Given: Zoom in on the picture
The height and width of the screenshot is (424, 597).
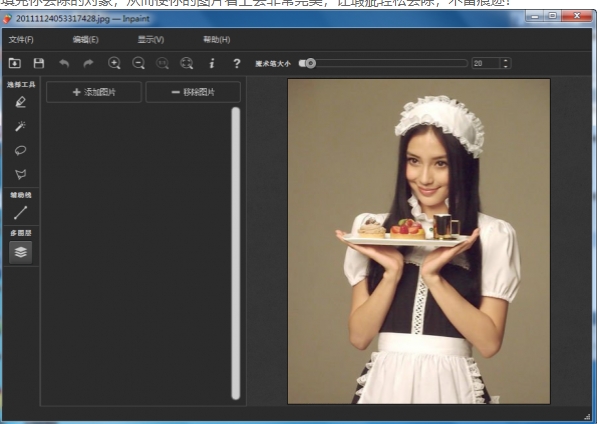Looking at the screenshot, I should click(x=114, y=63).
